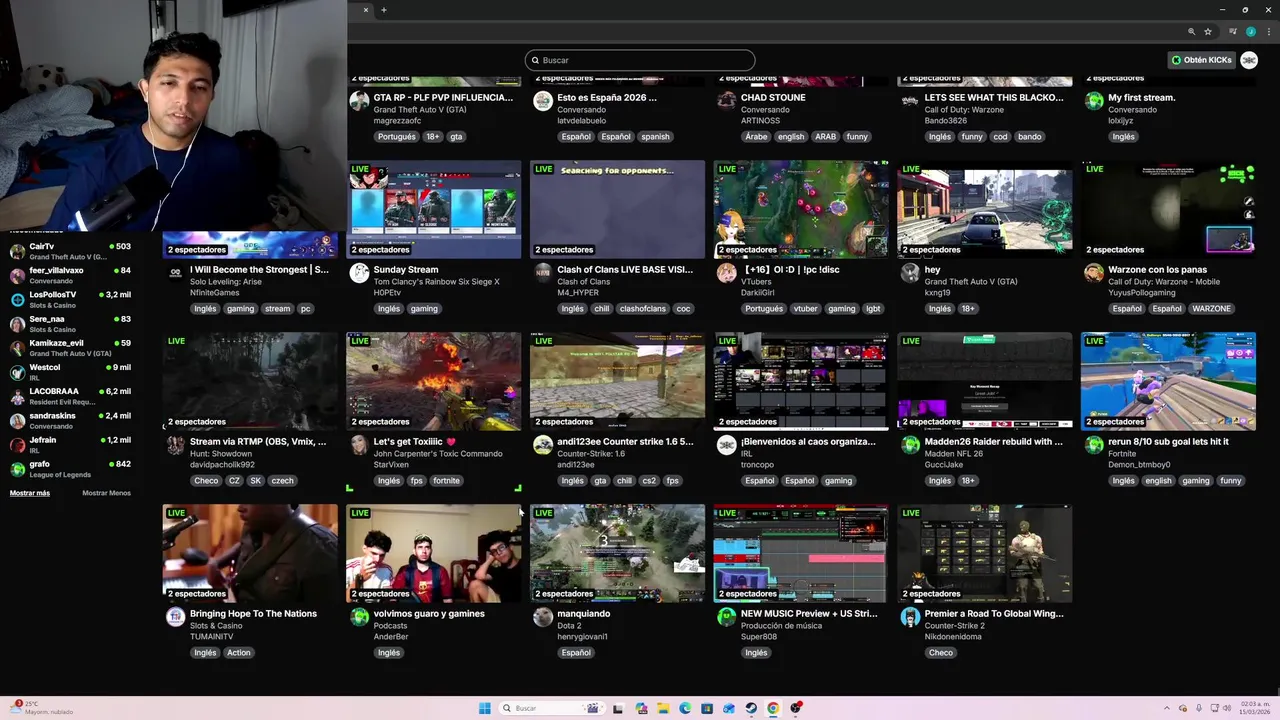Open the 'hey' GTA stream thumbnail
Screen dimensions: 1280x720
pyautogui.click(x=985, y=209)
